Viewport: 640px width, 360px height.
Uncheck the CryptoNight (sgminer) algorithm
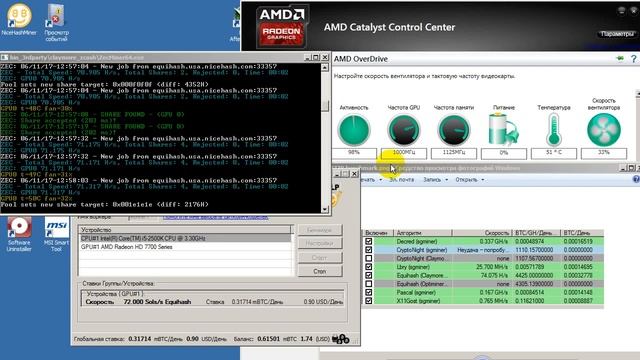pos(369,250)
